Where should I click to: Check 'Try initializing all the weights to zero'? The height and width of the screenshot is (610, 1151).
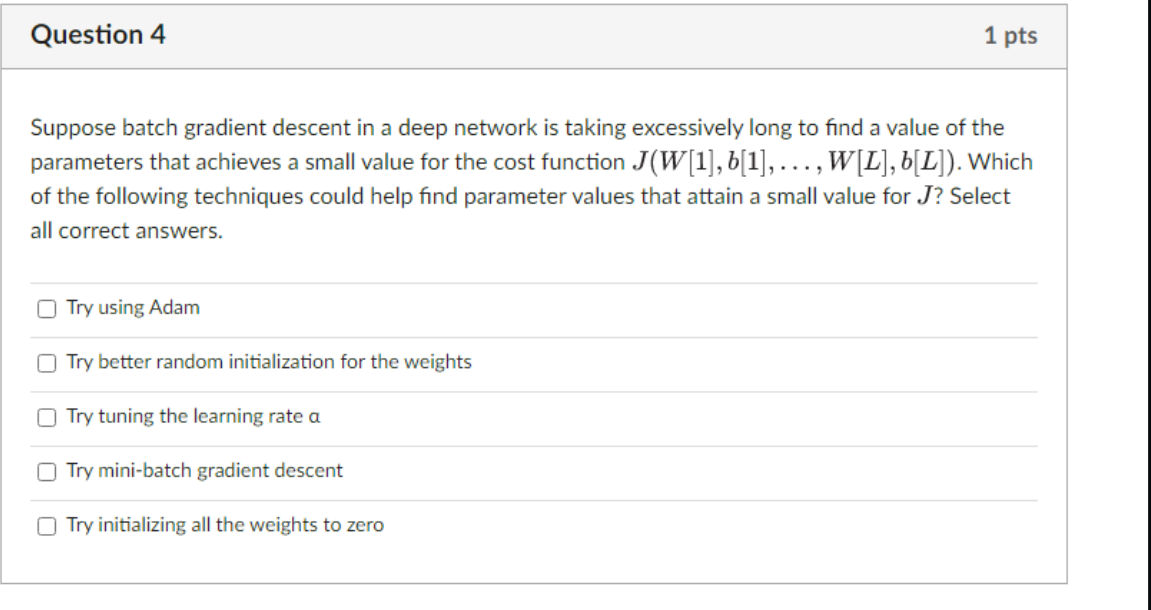pyautogui.click(x=45, y=523)
